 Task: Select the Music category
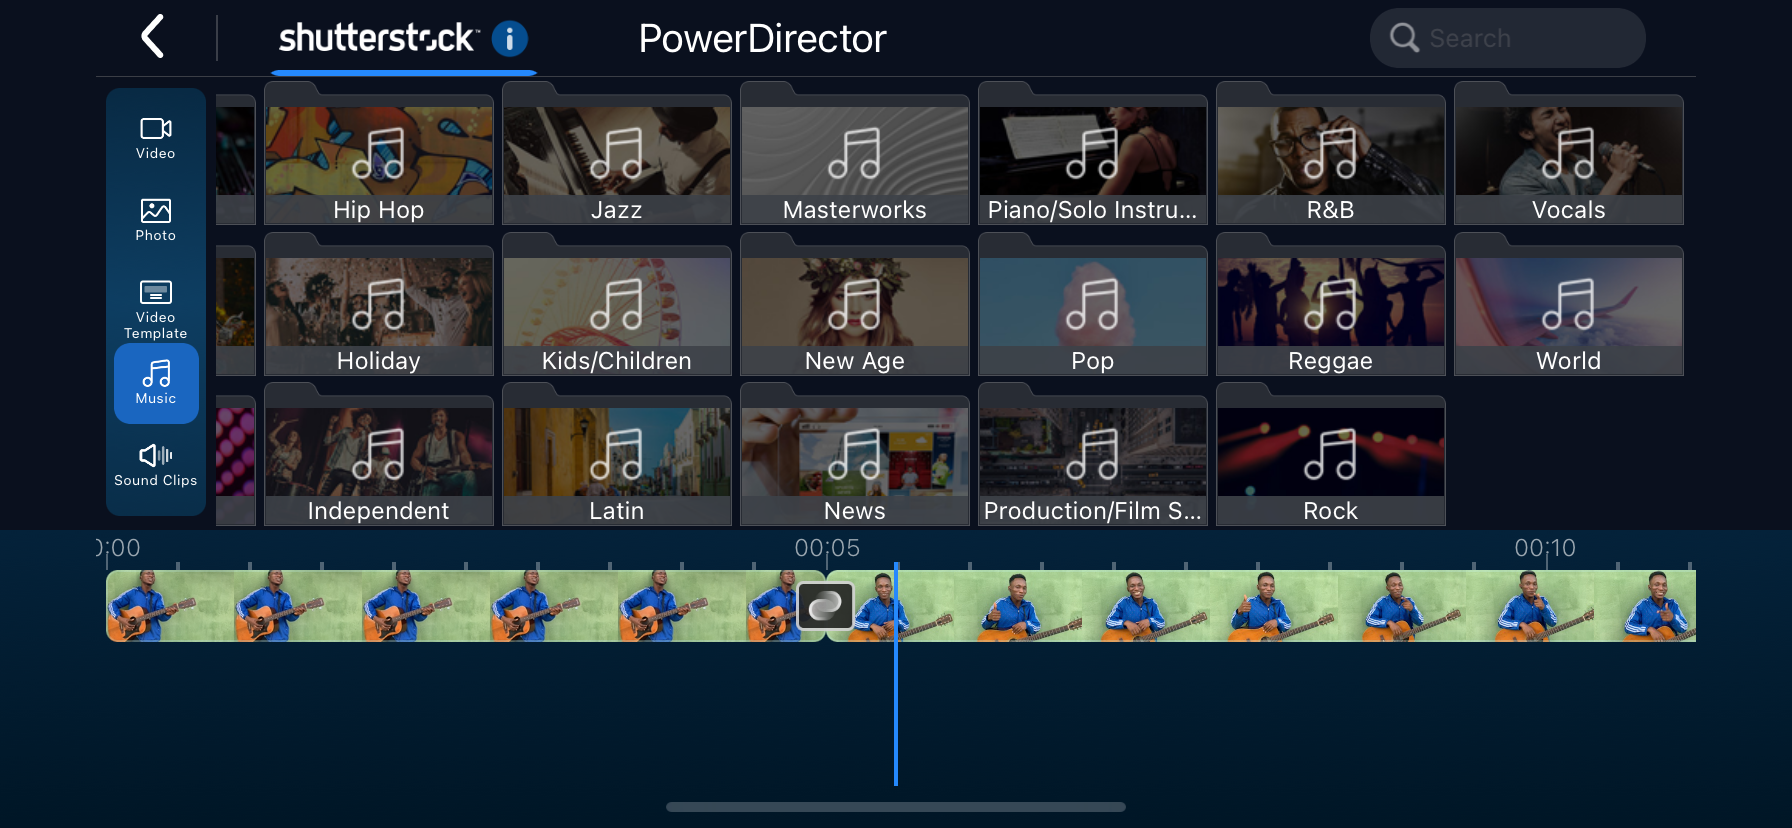tap(156, 383)
